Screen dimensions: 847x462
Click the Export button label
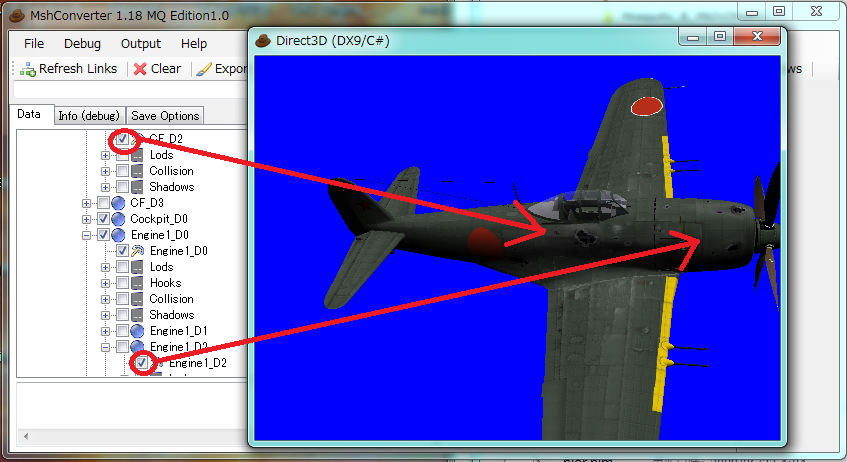click(231, 69)
